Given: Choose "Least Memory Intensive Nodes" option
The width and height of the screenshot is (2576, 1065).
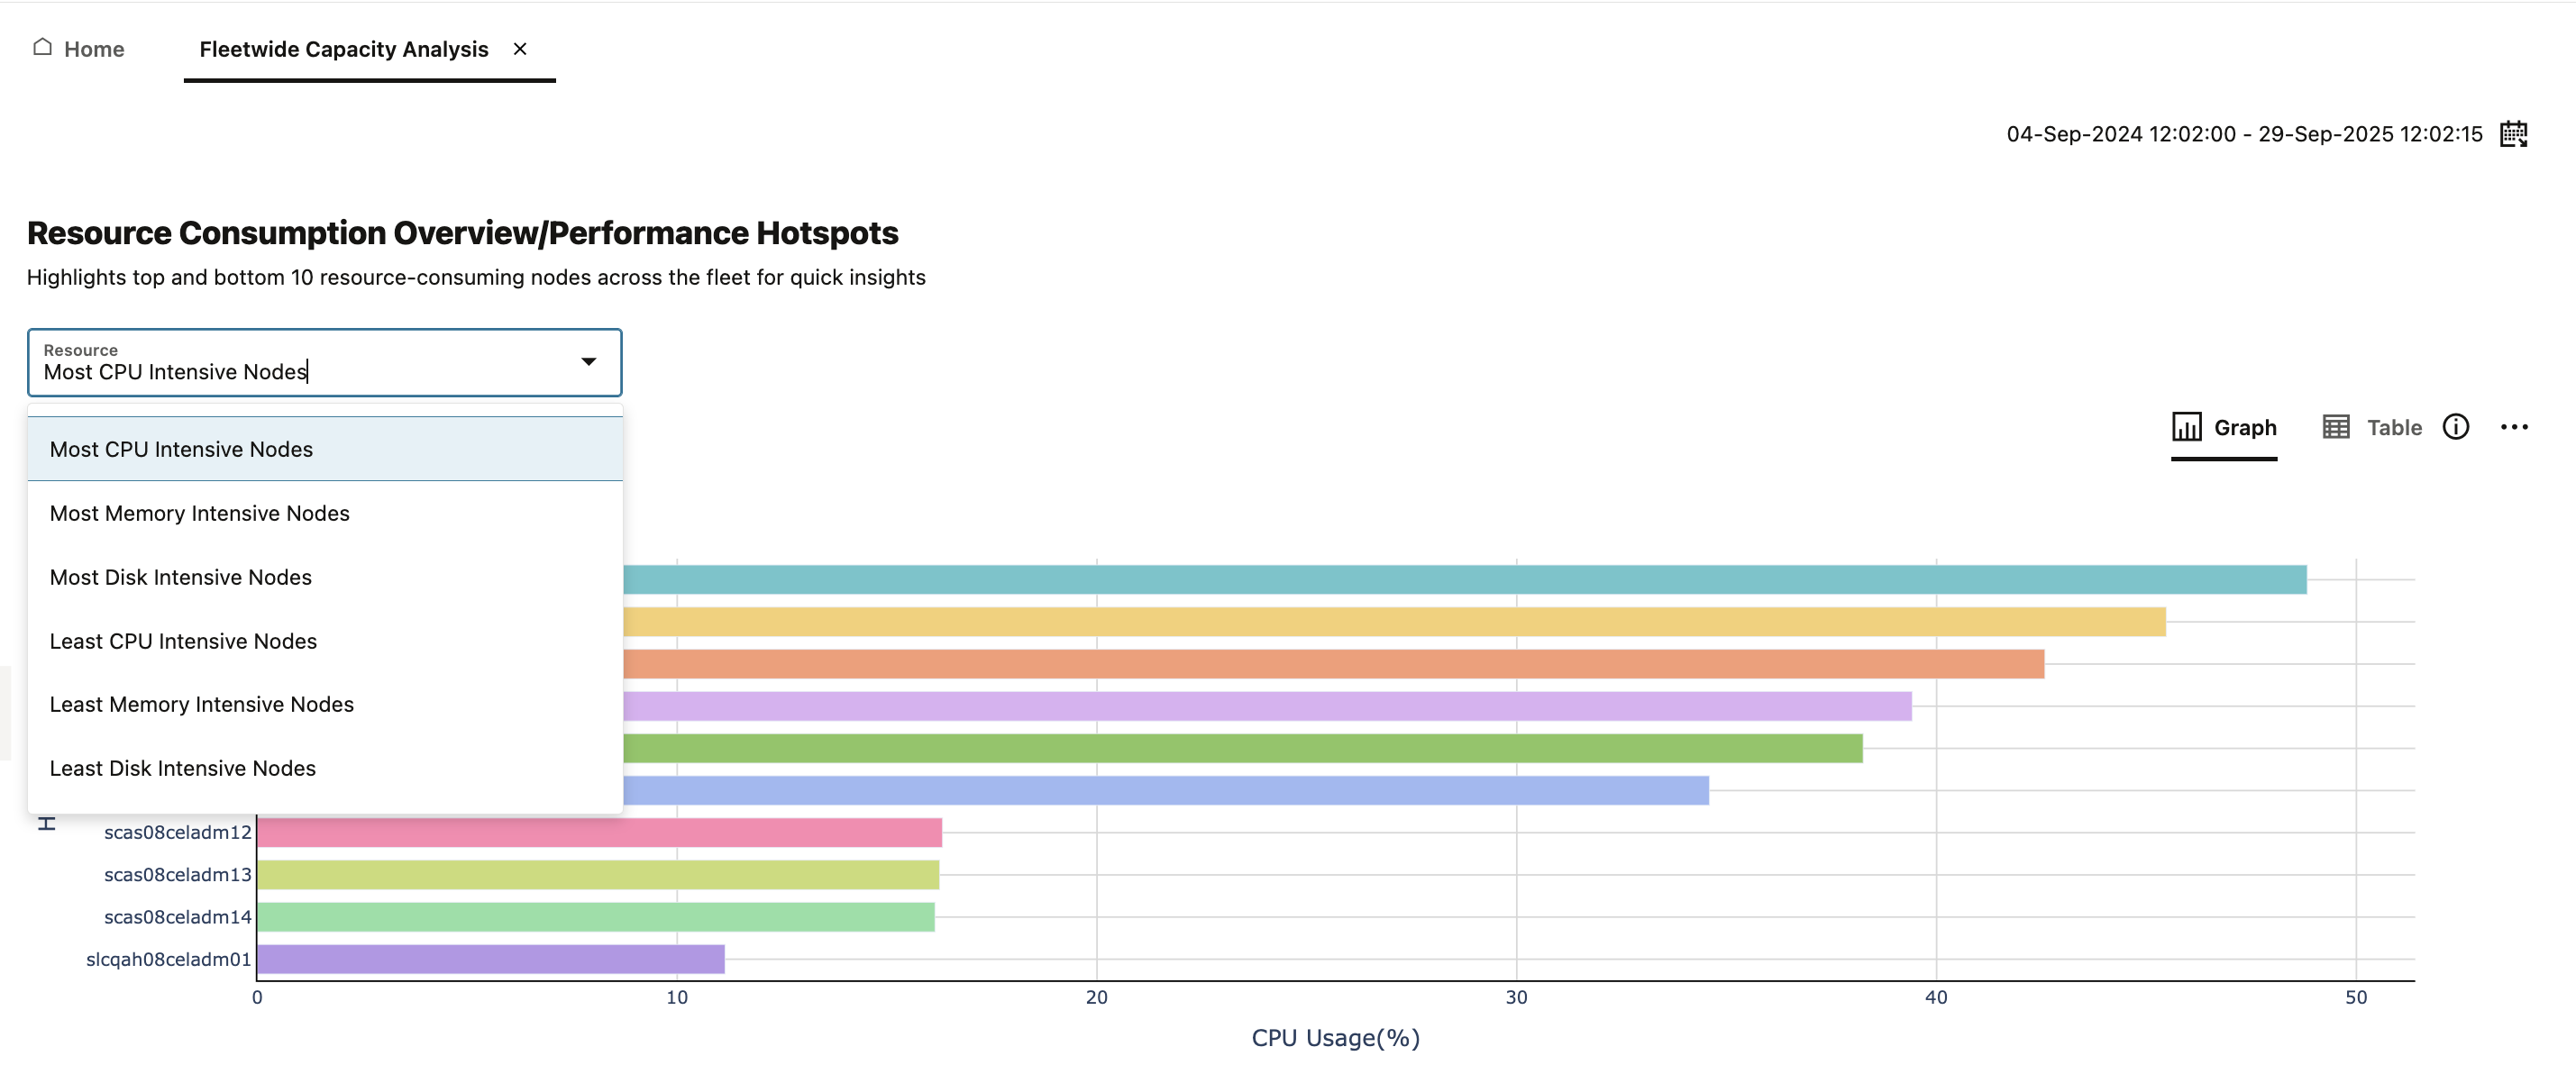Looking at the screenshot, I should [x=201, y=703].
